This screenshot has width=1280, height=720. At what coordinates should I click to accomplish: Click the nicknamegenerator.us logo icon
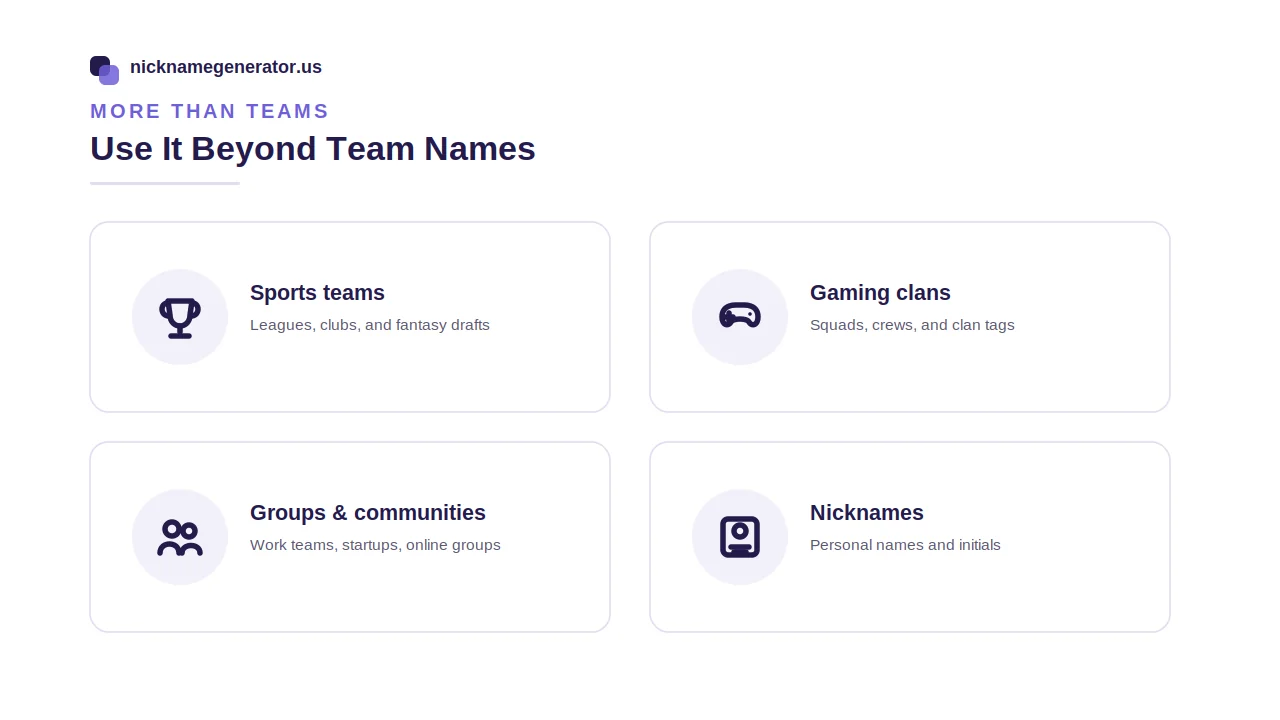click(x=104, y=70)
